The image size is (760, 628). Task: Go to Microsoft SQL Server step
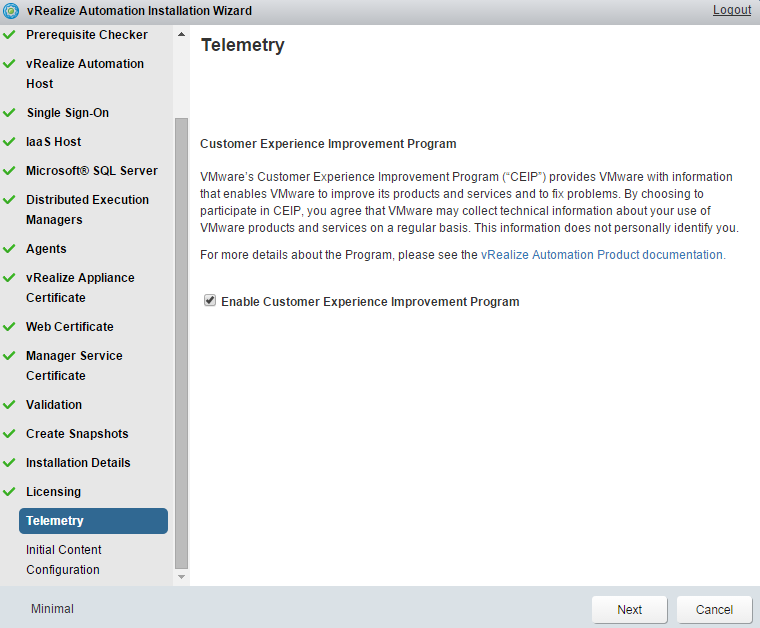91,171
